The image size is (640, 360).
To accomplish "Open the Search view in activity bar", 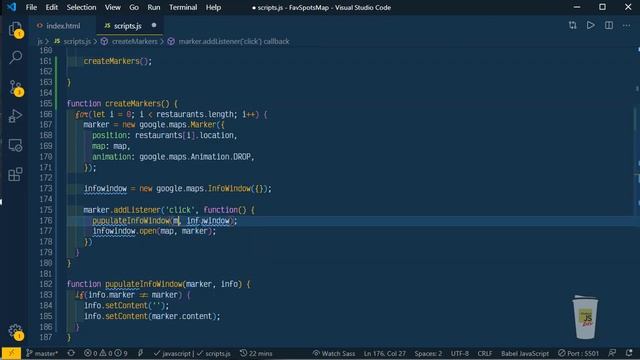I will 16,57.
